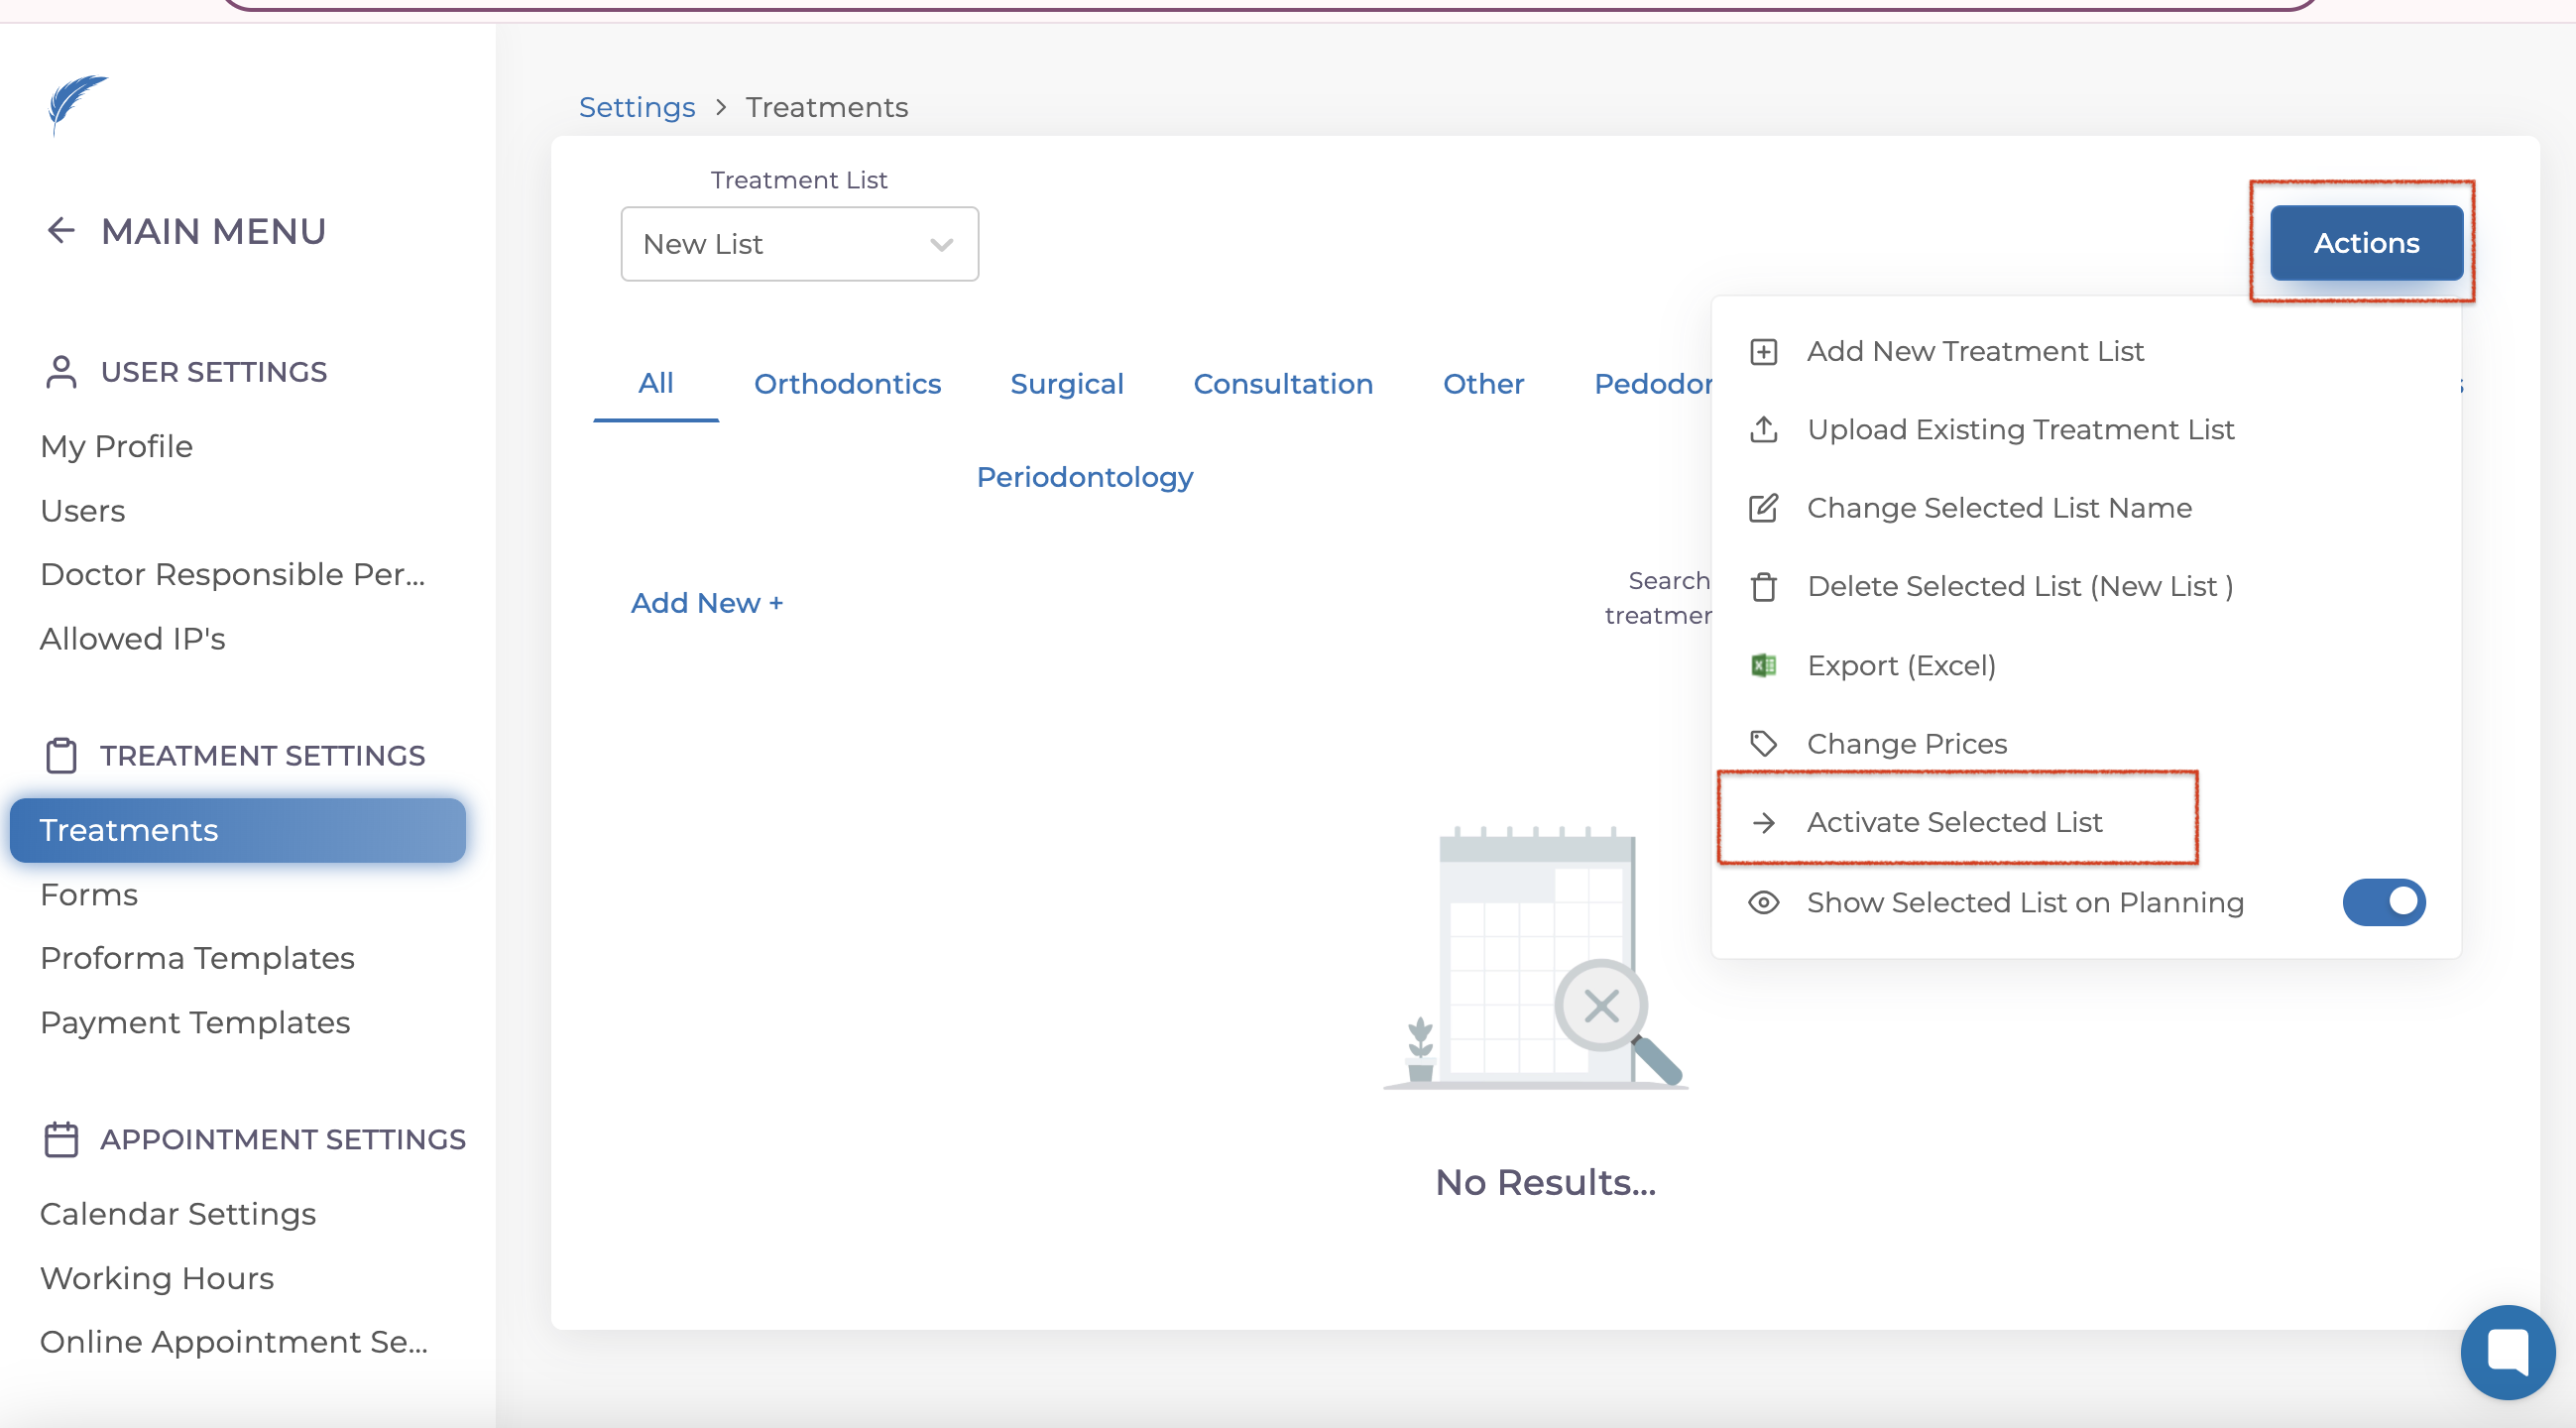Toggle Show Selected List on Planning switch
This screenshot has height=1428, width=2576.
pyautogui.click(x=2383, y=902)
